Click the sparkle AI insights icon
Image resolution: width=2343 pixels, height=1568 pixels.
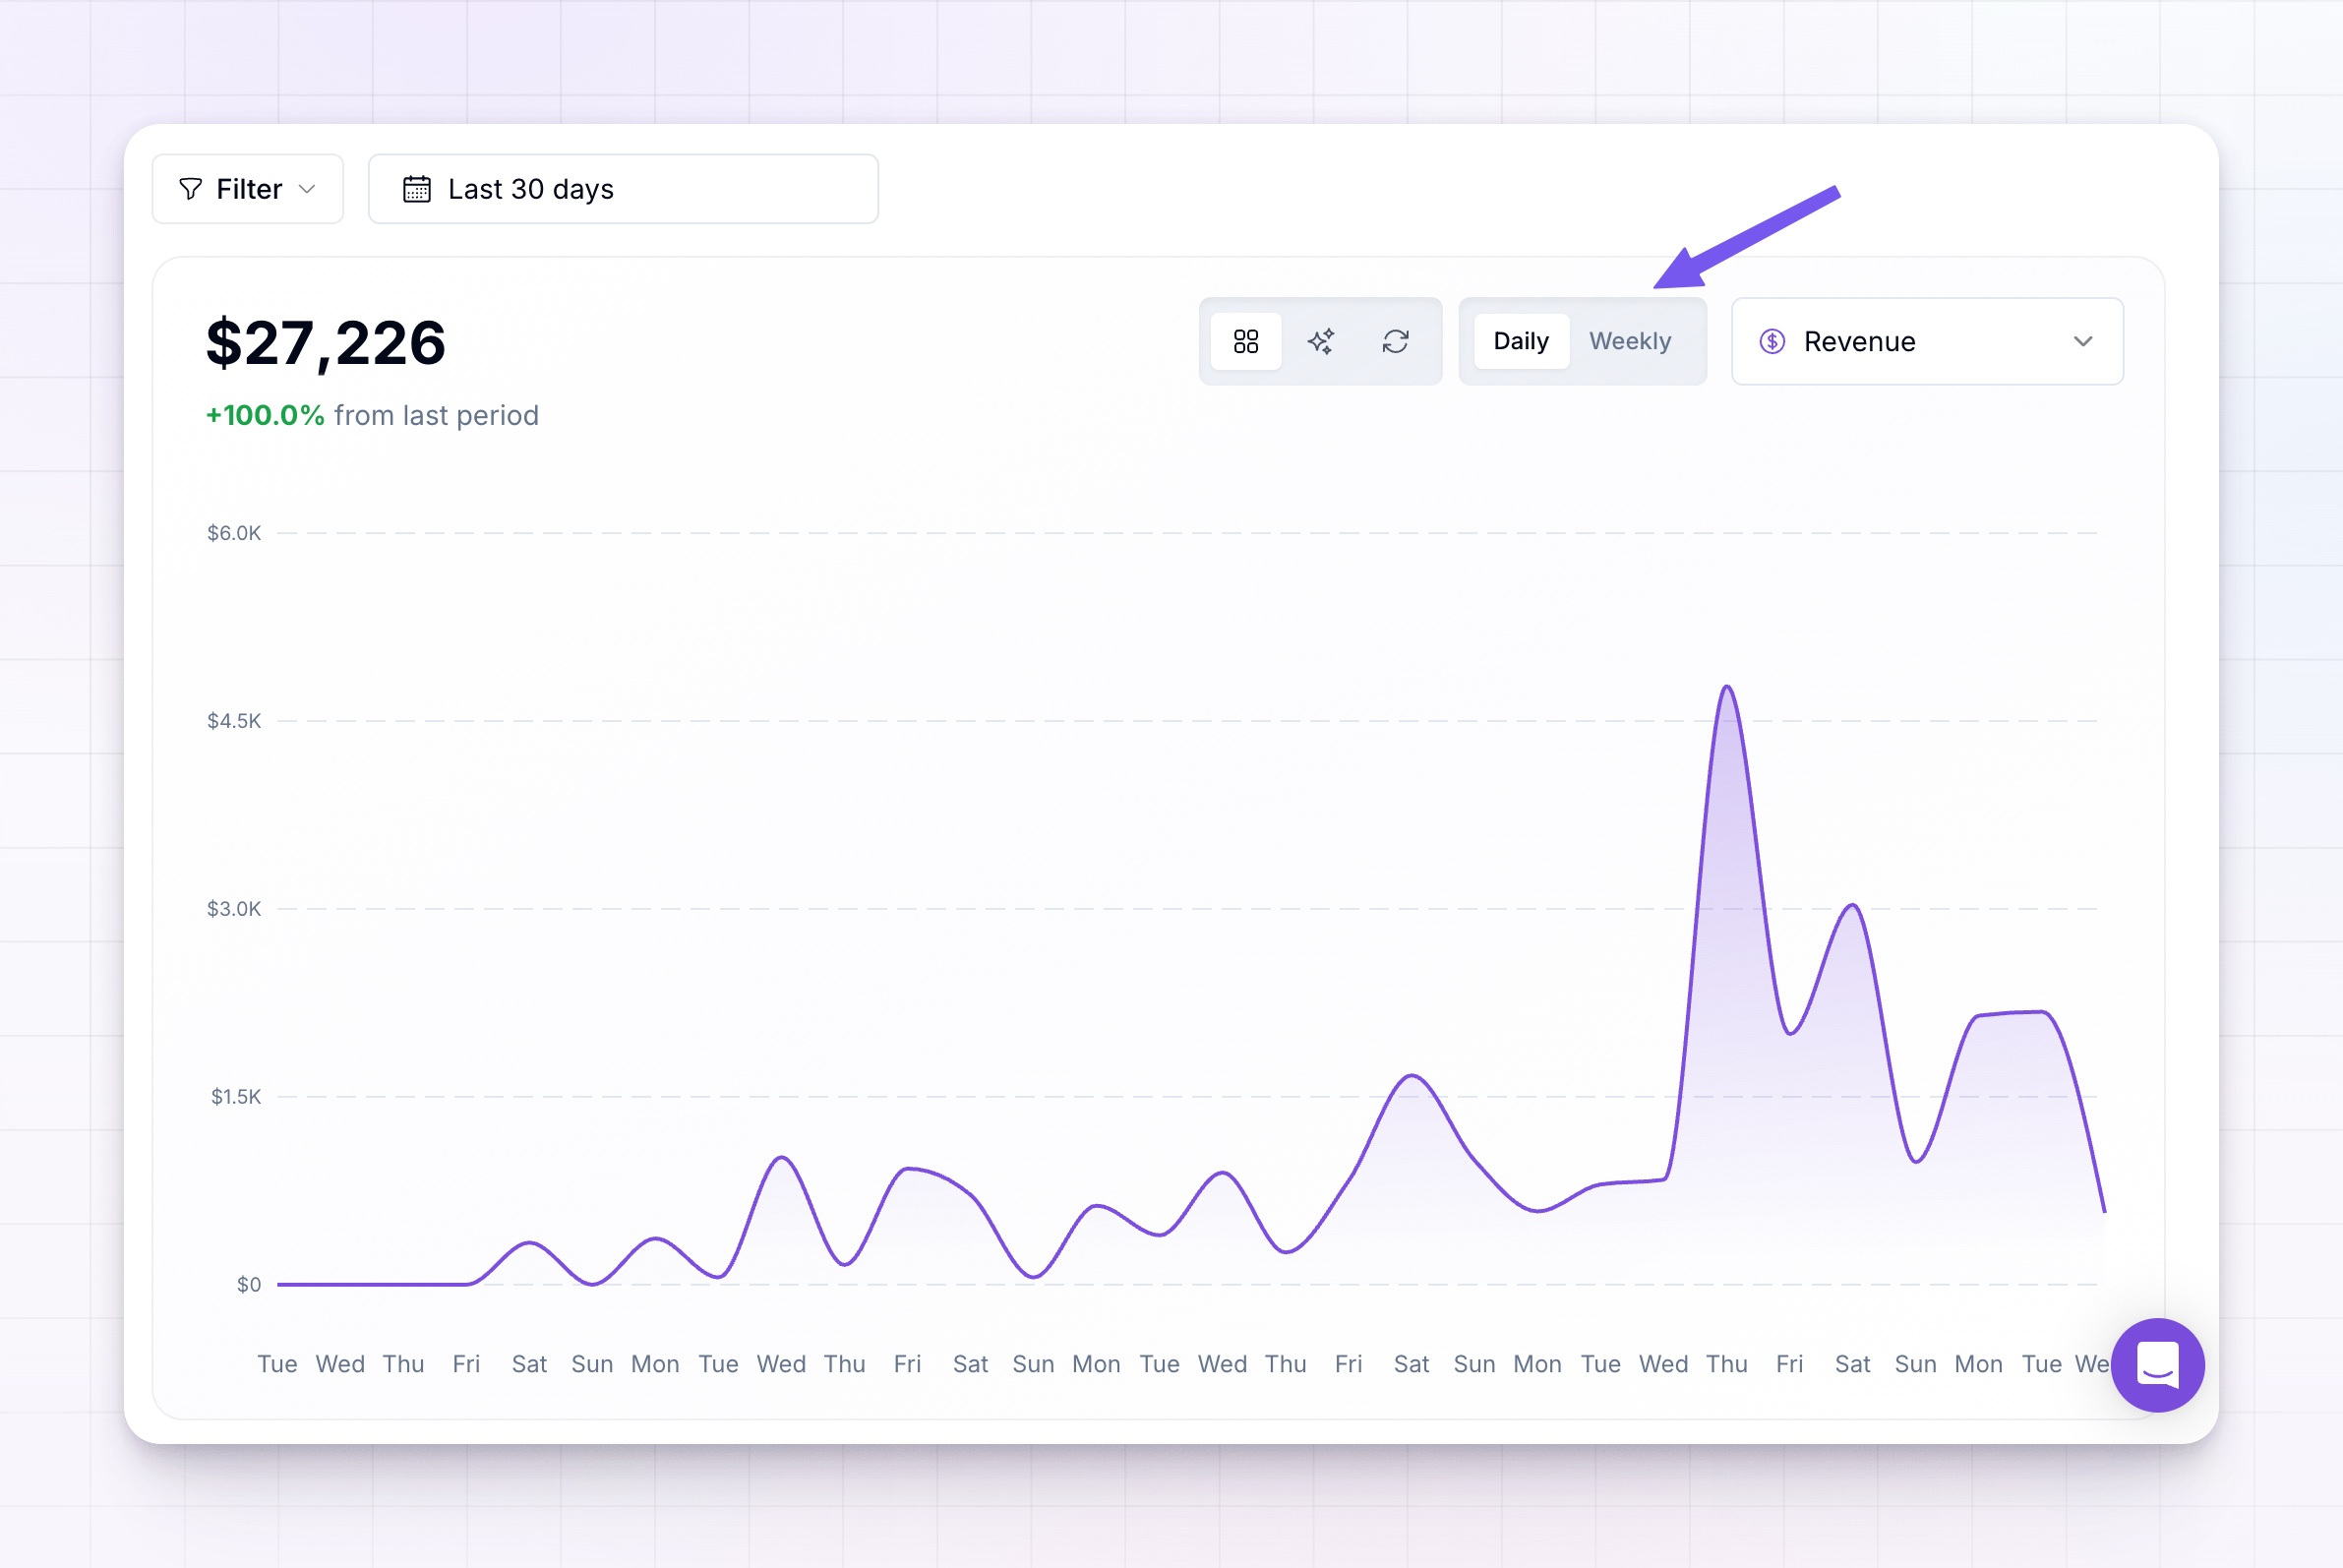(1321, 342)
